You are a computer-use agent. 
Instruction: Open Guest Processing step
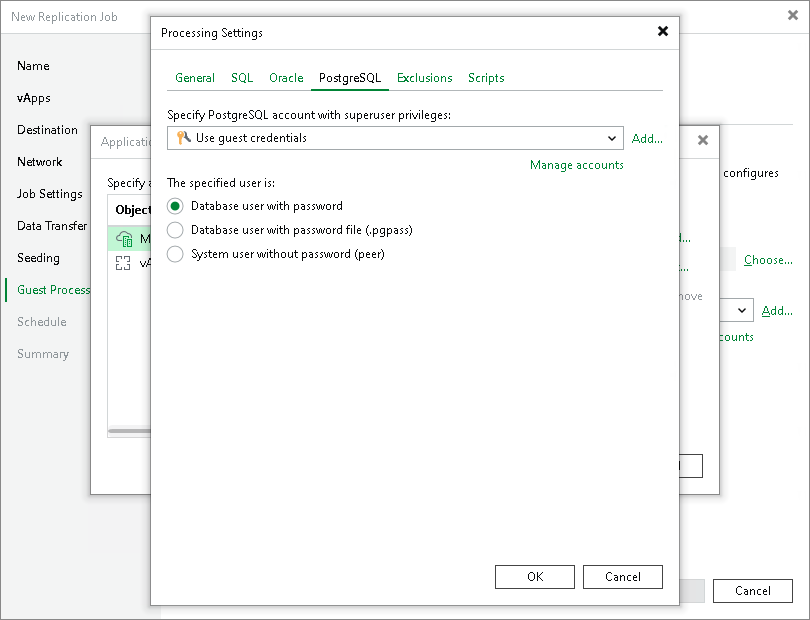pyautogui.click(x=53, y=290)
